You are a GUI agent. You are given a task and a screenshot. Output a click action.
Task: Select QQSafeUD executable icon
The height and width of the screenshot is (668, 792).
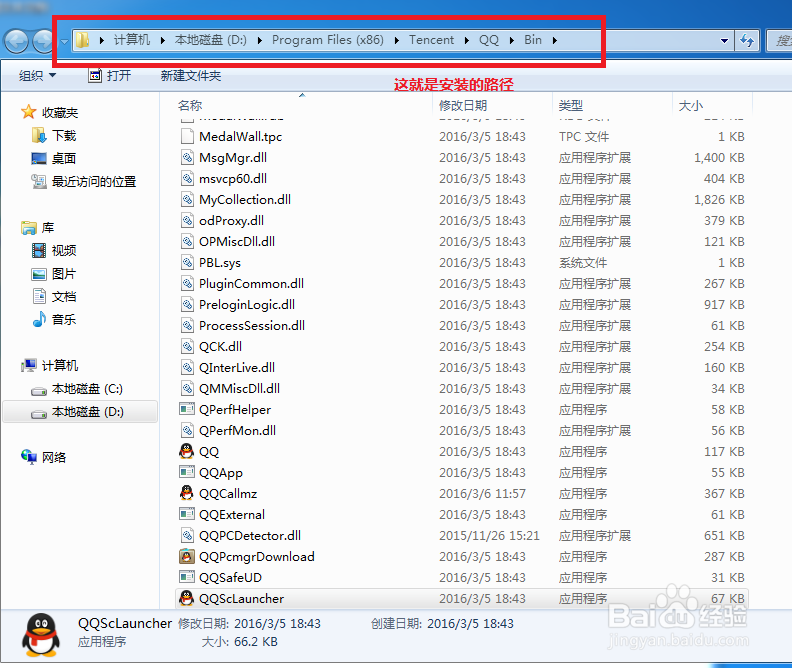click(x=187, y=577)
